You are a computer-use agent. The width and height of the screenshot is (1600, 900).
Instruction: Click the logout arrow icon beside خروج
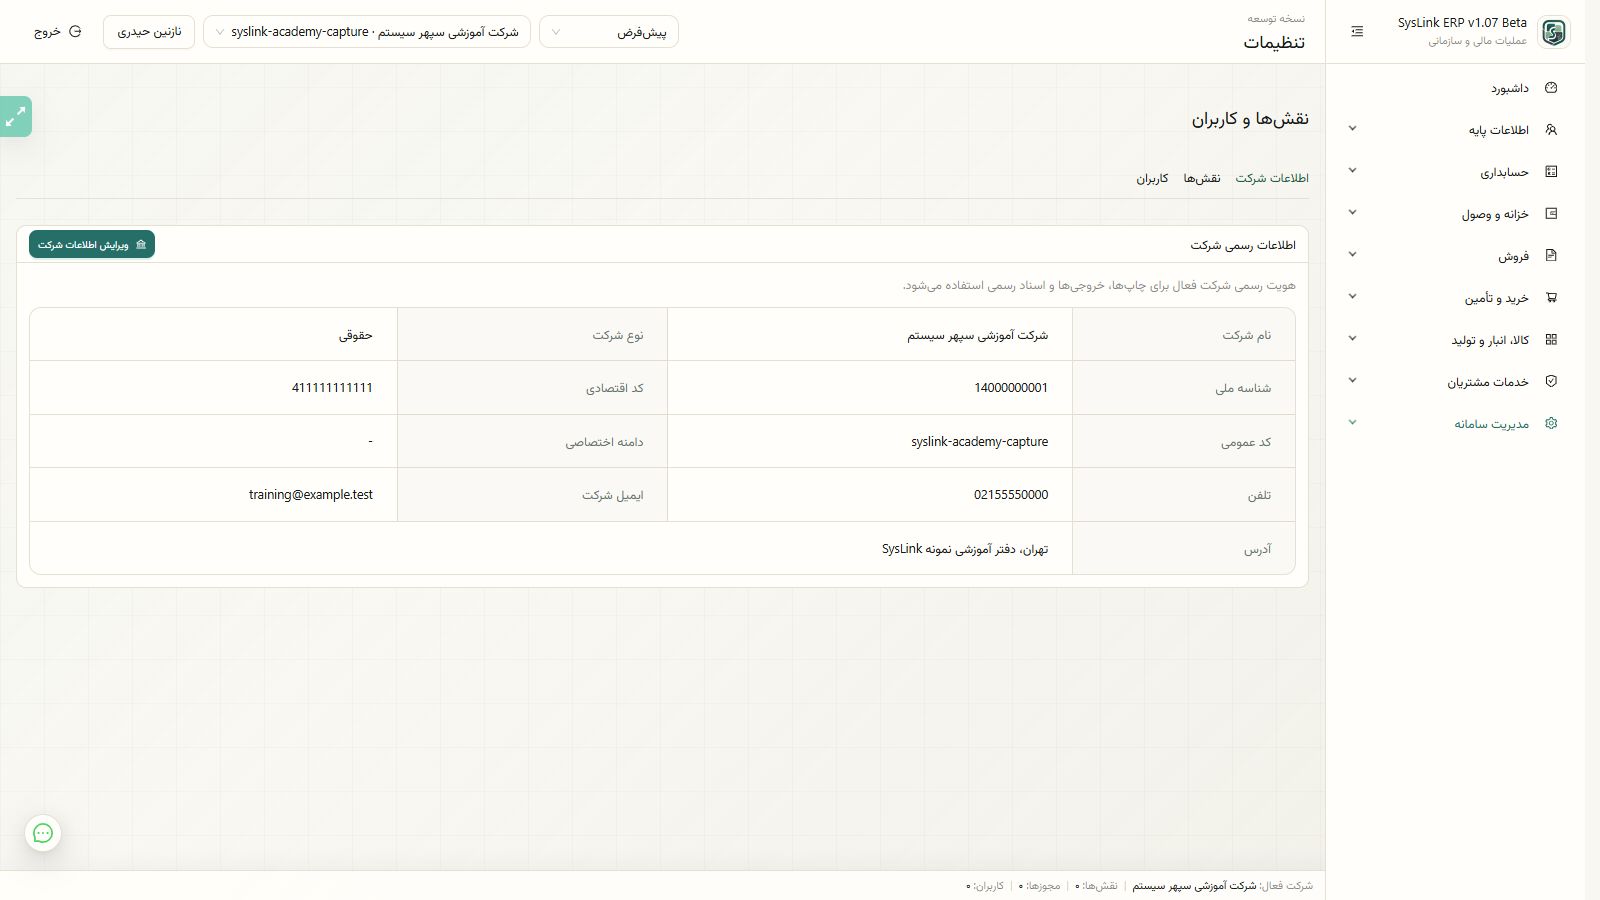(75, 32)
